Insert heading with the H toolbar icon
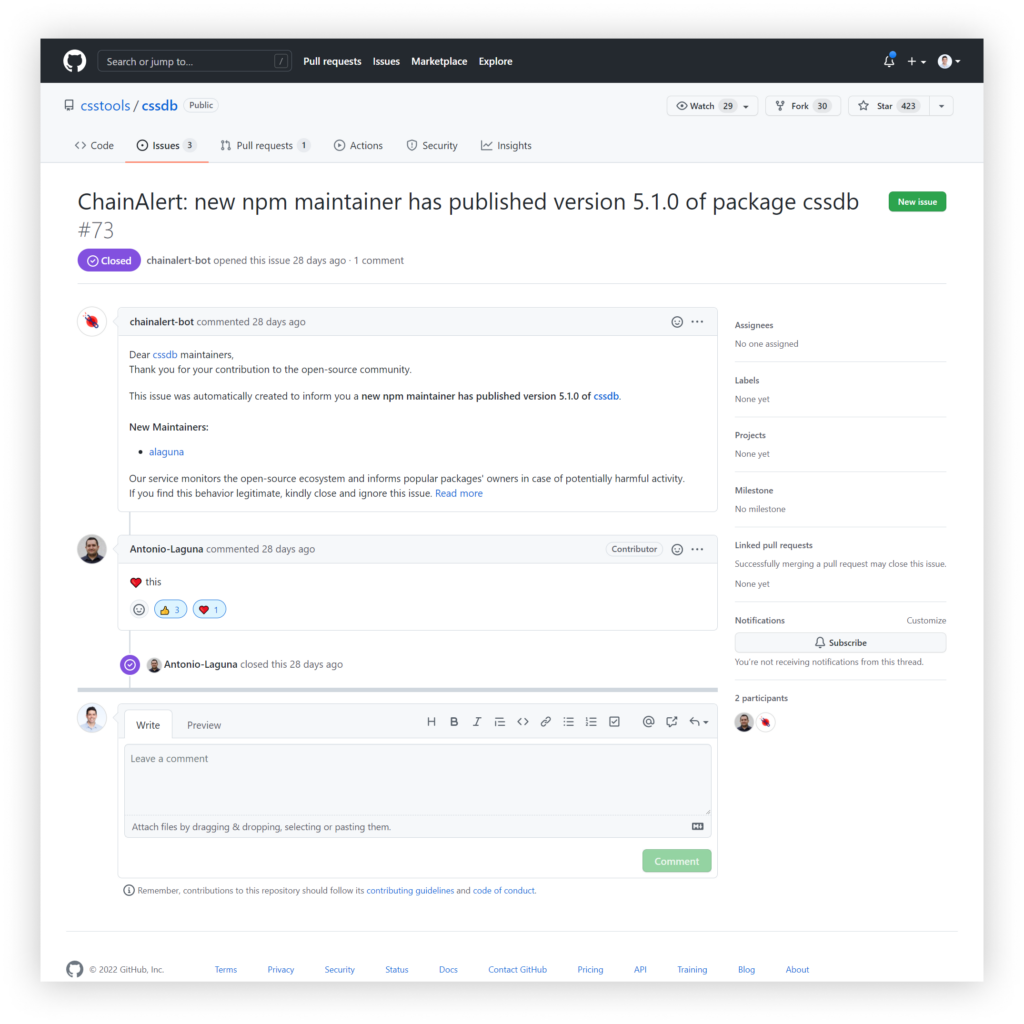This screenshot has width=1024, height=1024. click(x=431, y=722)
